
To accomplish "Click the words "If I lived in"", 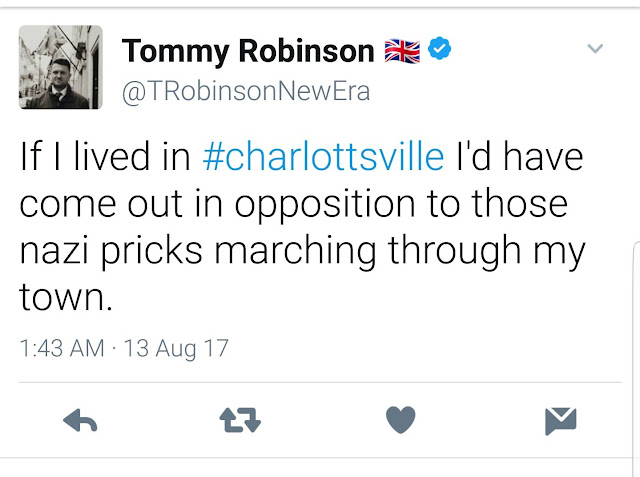I will (105, 157).
